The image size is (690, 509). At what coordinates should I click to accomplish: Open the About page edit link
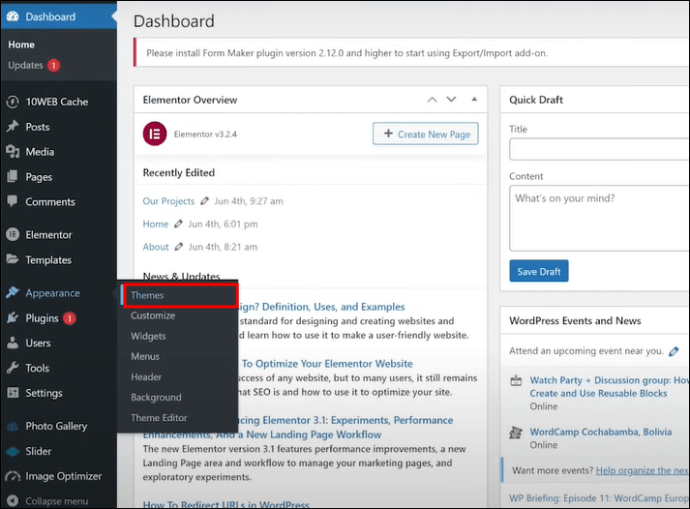click(155, 247)
